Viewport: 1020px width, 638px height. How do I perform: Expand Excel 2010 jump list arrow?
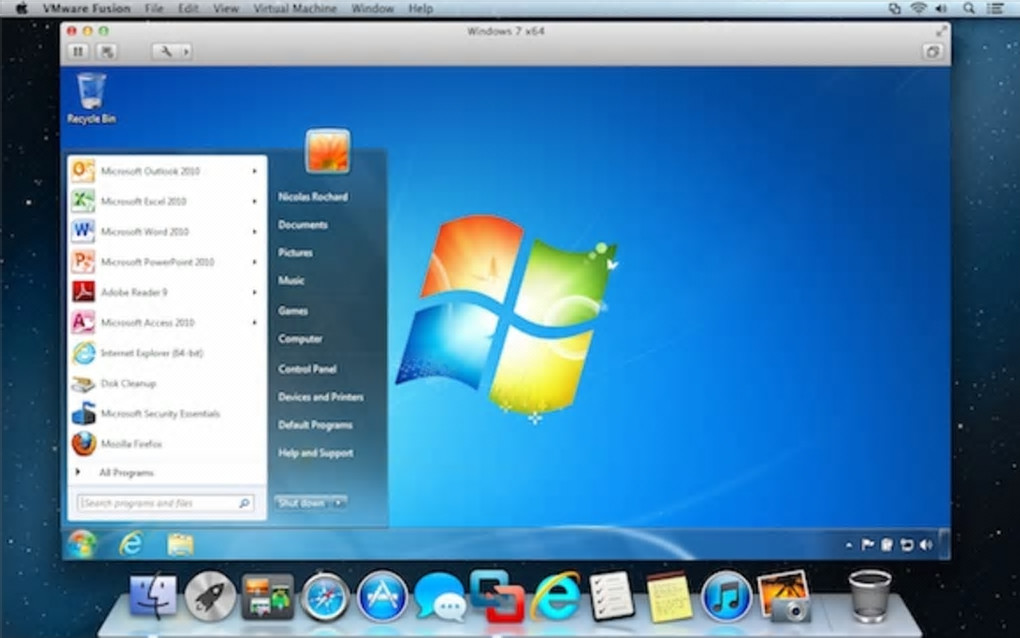pyautogui.click(x=255, y=202)
